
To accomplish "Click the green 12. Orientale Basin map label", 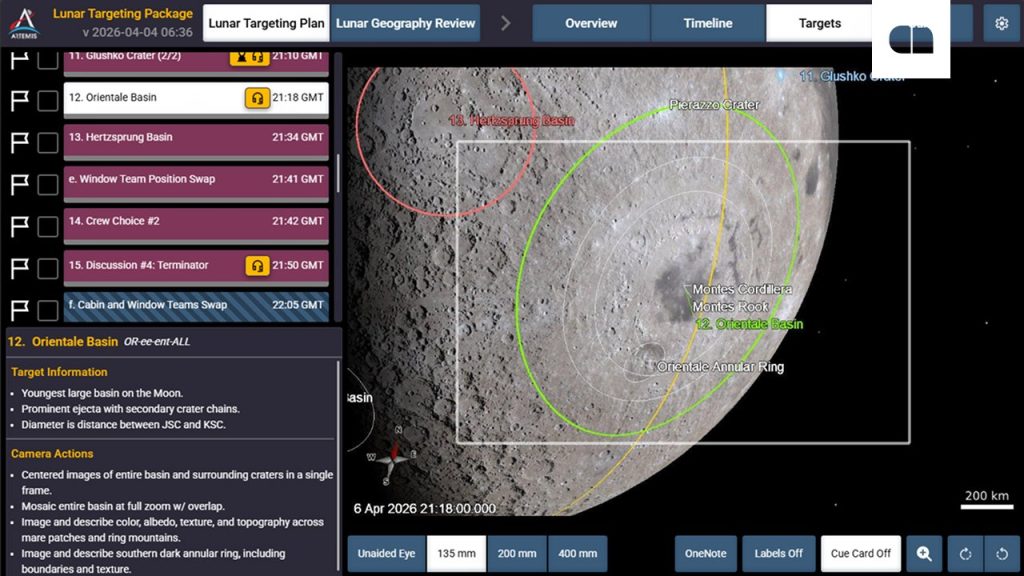I will coord(748,325).
